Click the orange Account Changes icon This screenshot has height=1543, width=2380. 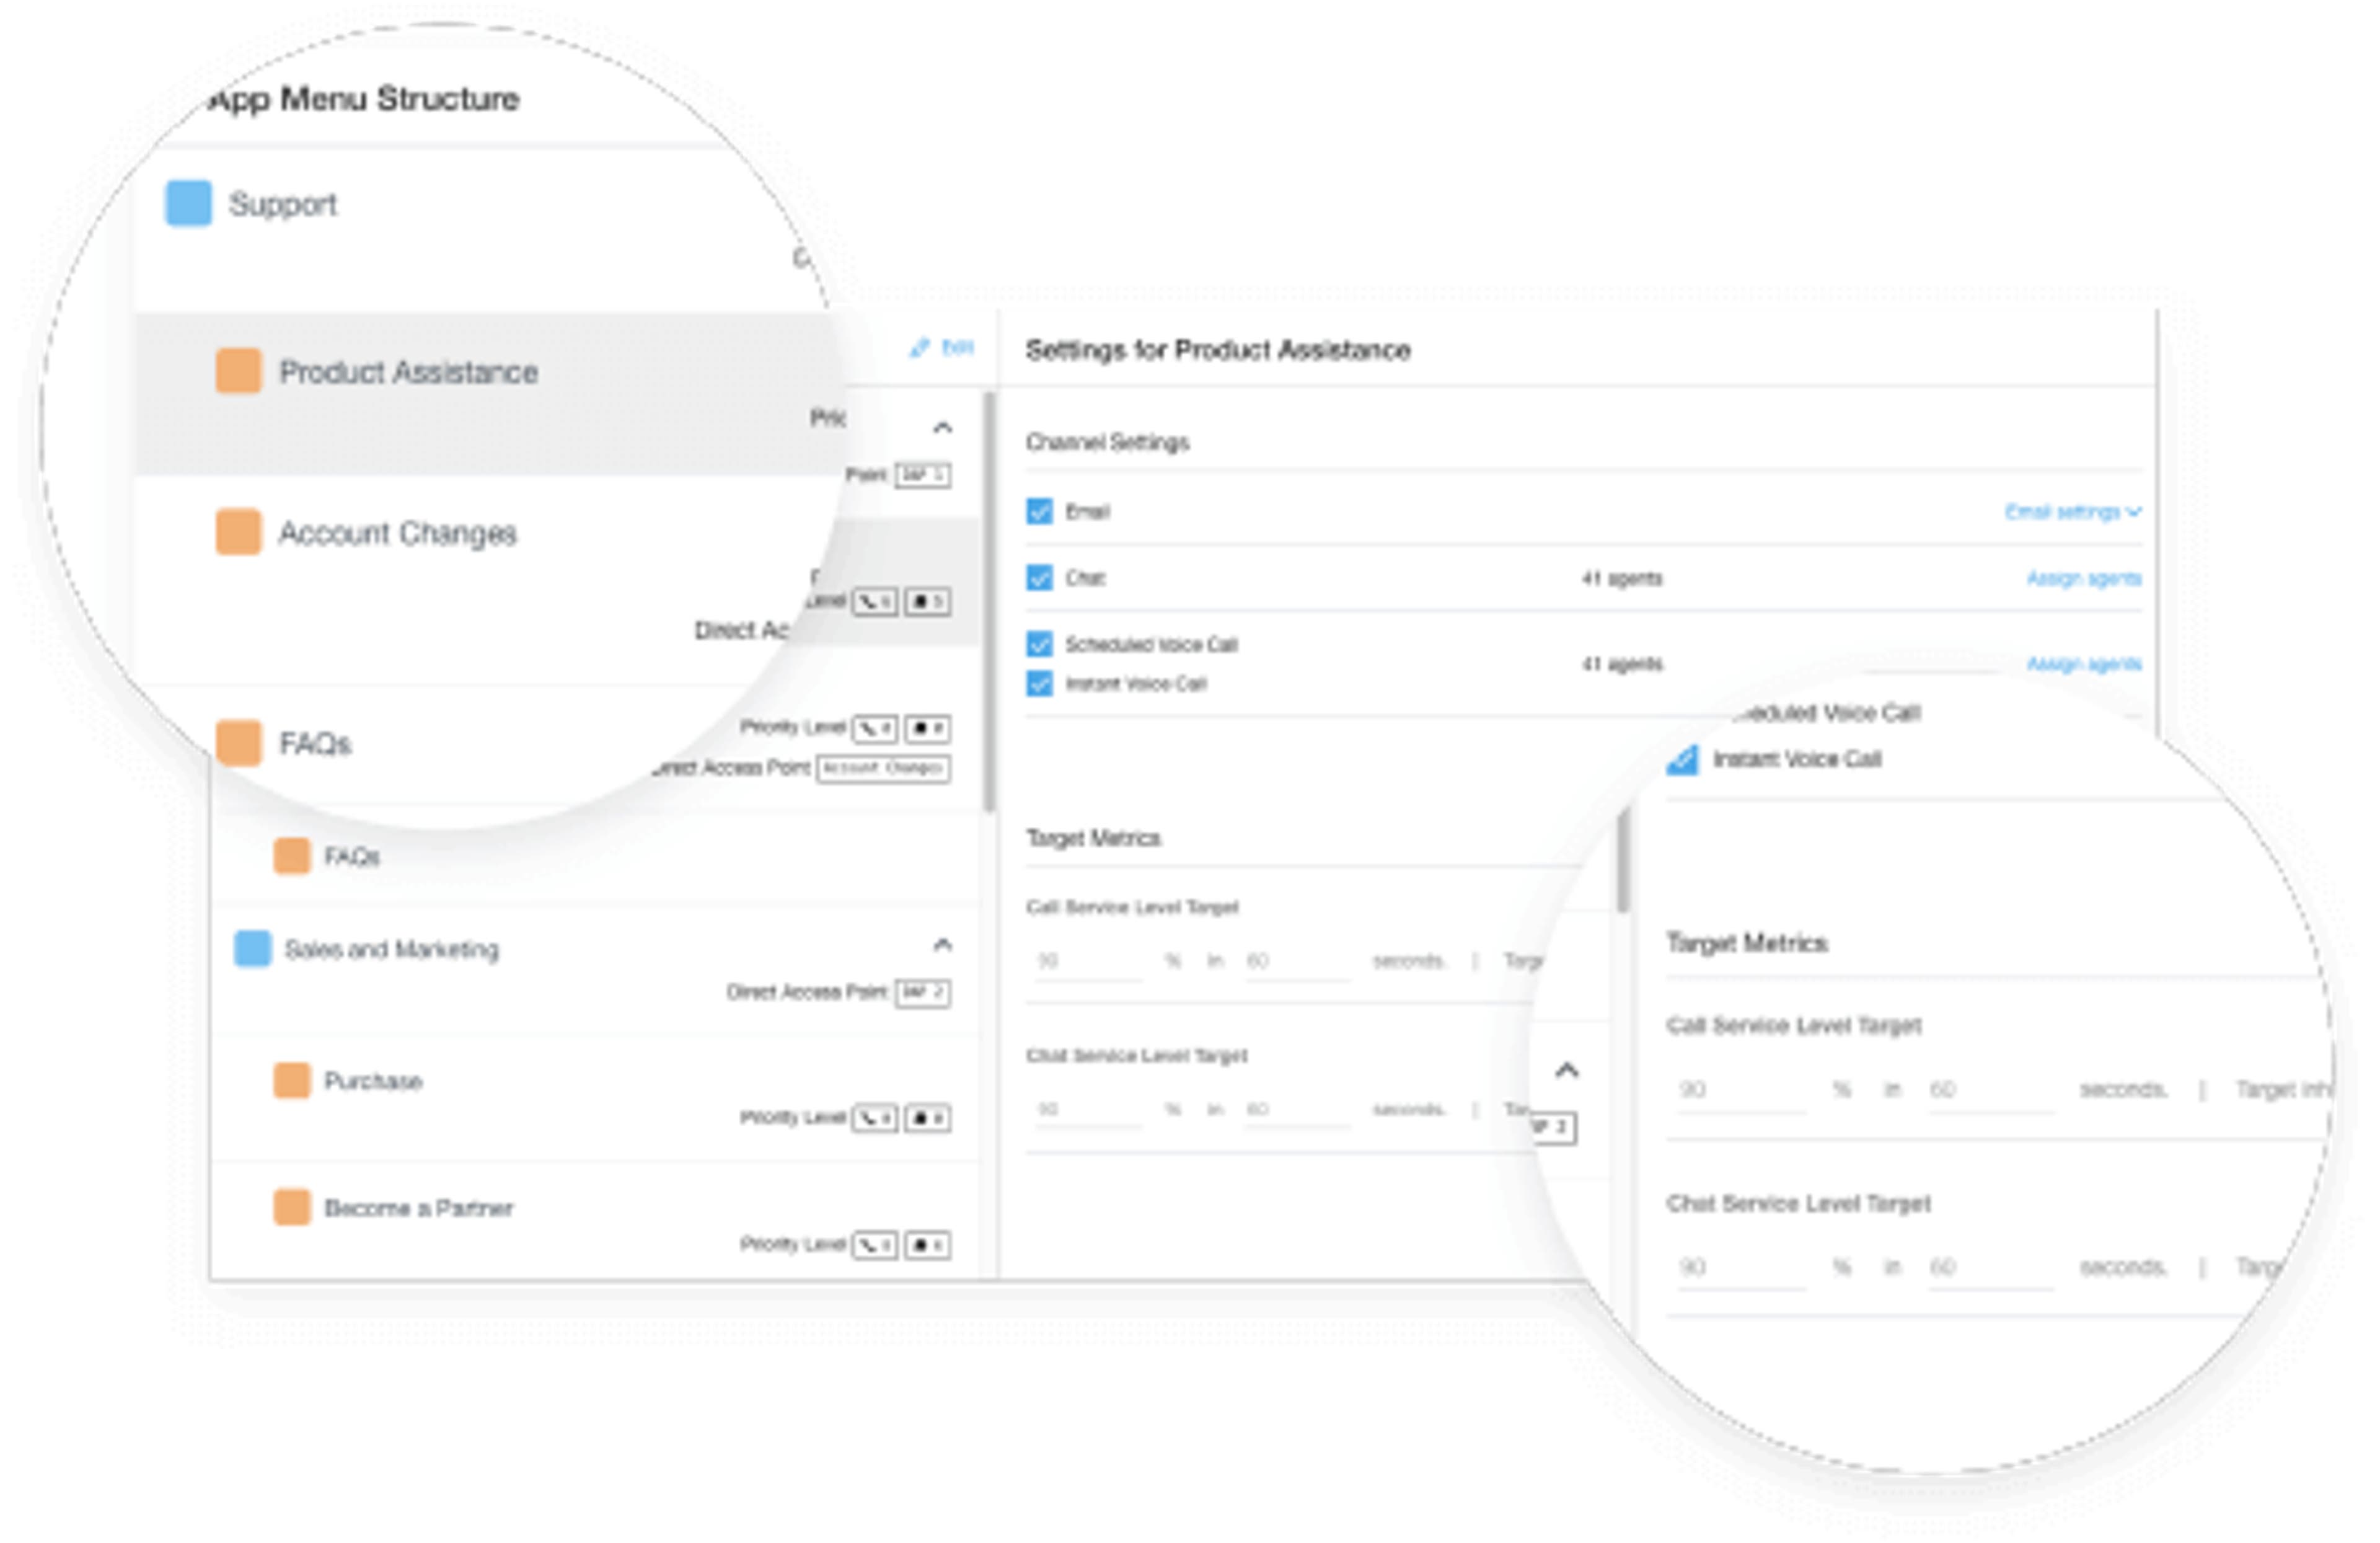pyautogui.click(x=238, y=532)
